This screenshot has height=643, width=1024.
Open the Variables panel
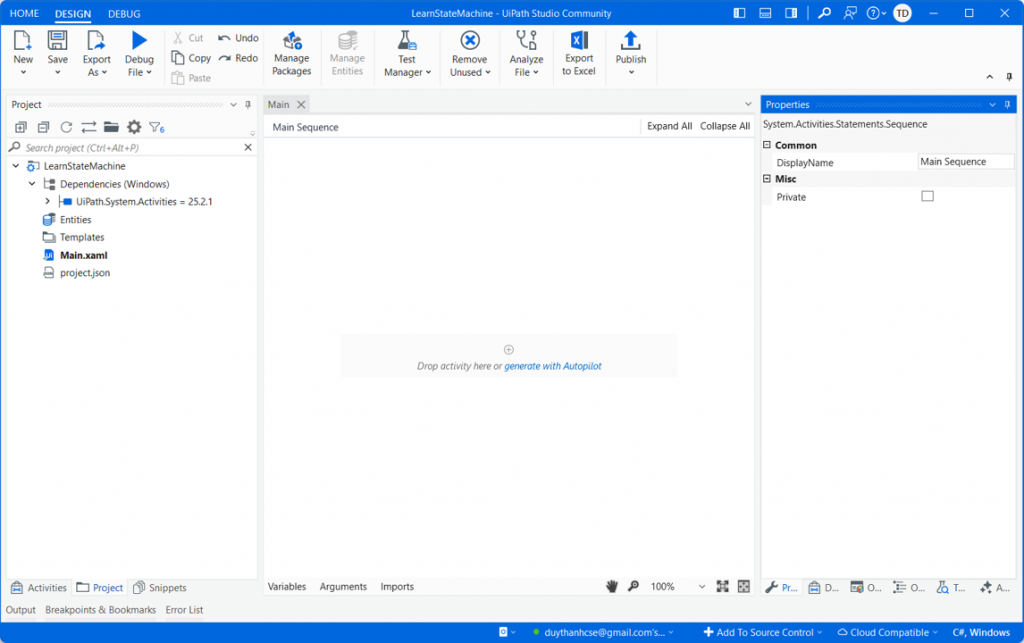click(x=287, y=587)
